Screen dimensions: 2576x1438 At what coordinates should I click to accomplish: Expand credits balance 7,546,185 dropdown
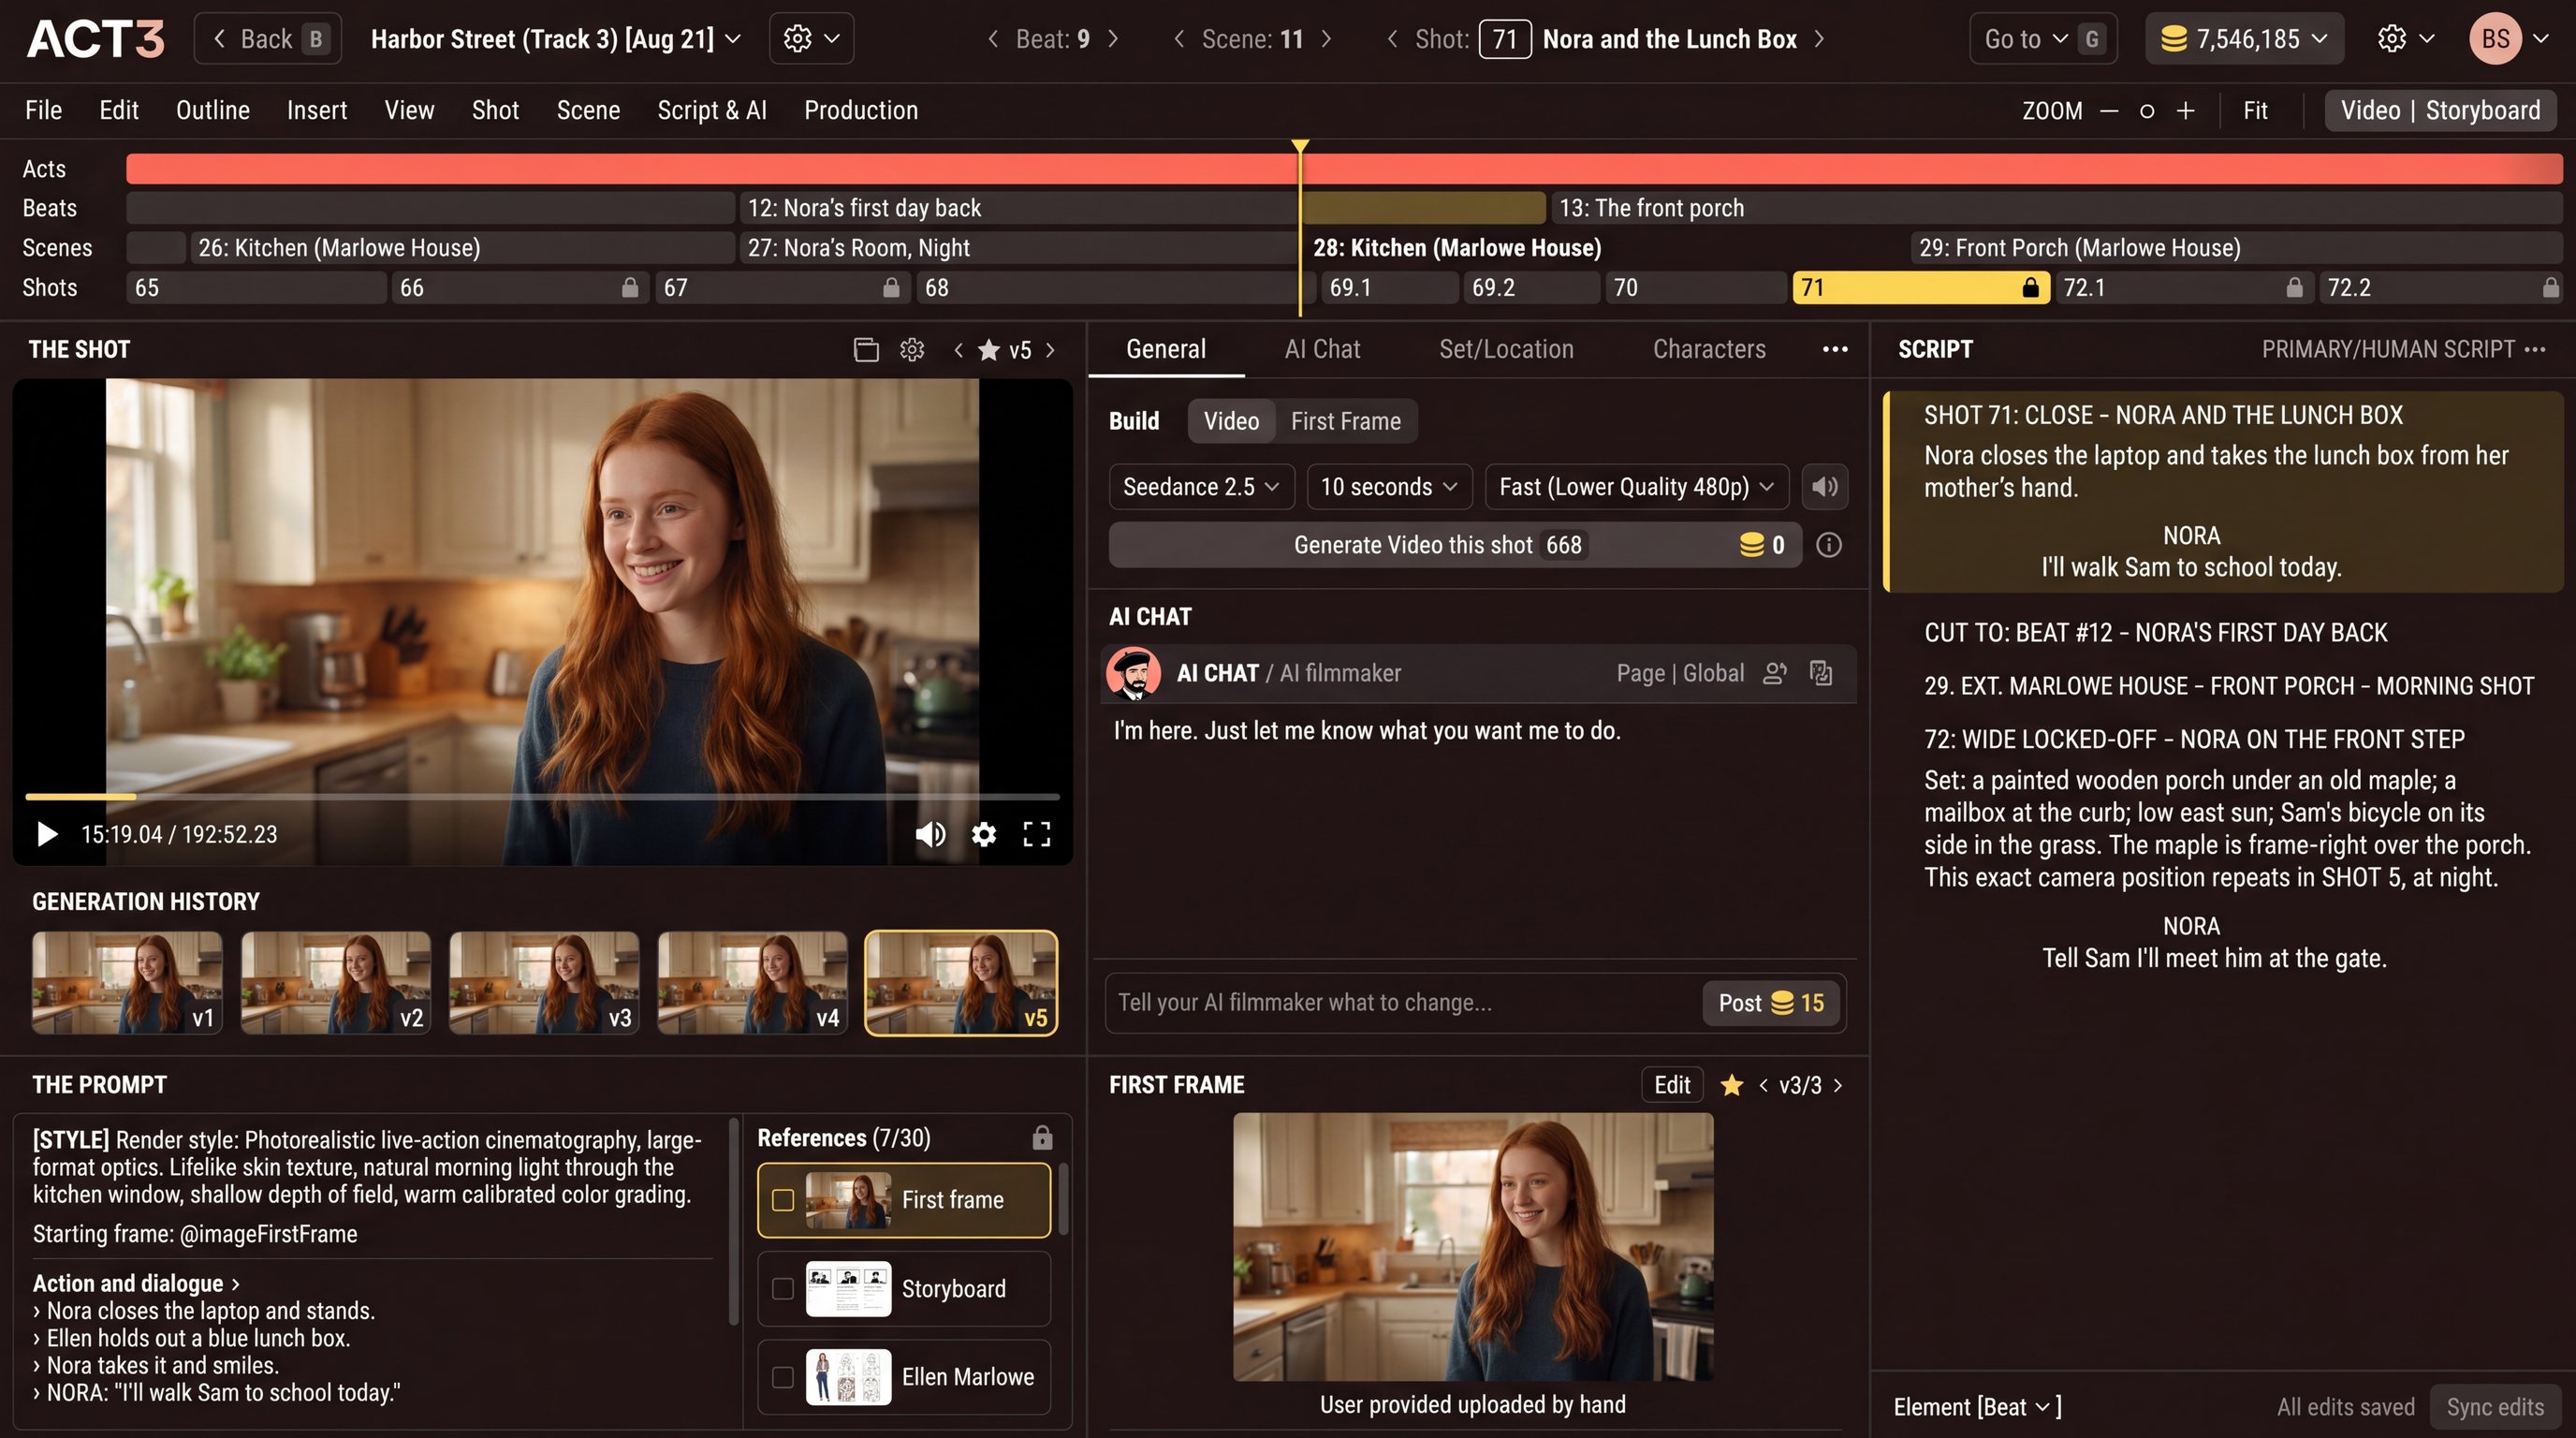pos(2244,39)
